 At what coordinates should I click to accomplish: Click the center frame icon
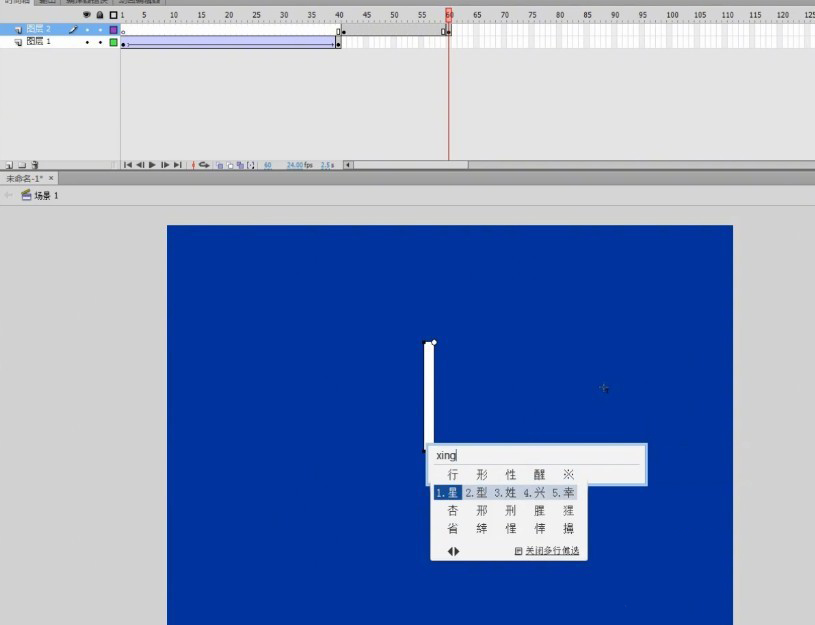193,165
